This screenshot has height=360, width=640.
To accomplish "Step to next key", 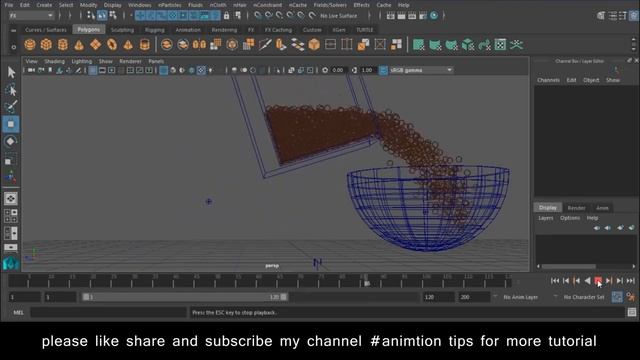I will 609,280.
